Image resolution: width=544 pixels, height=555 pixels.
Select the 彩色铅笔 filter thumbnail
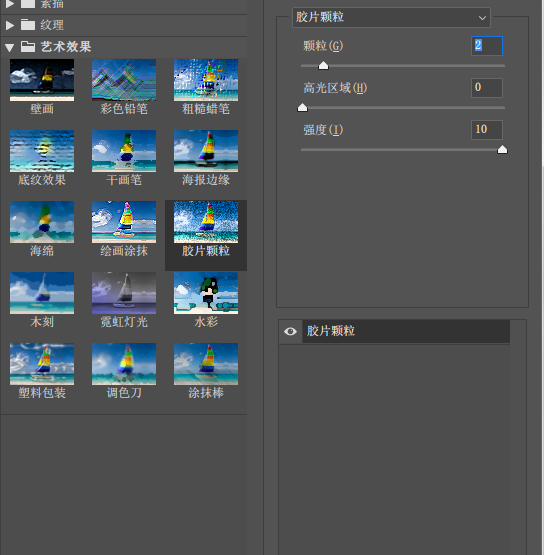pyautogui.click(x=124, y=80)
